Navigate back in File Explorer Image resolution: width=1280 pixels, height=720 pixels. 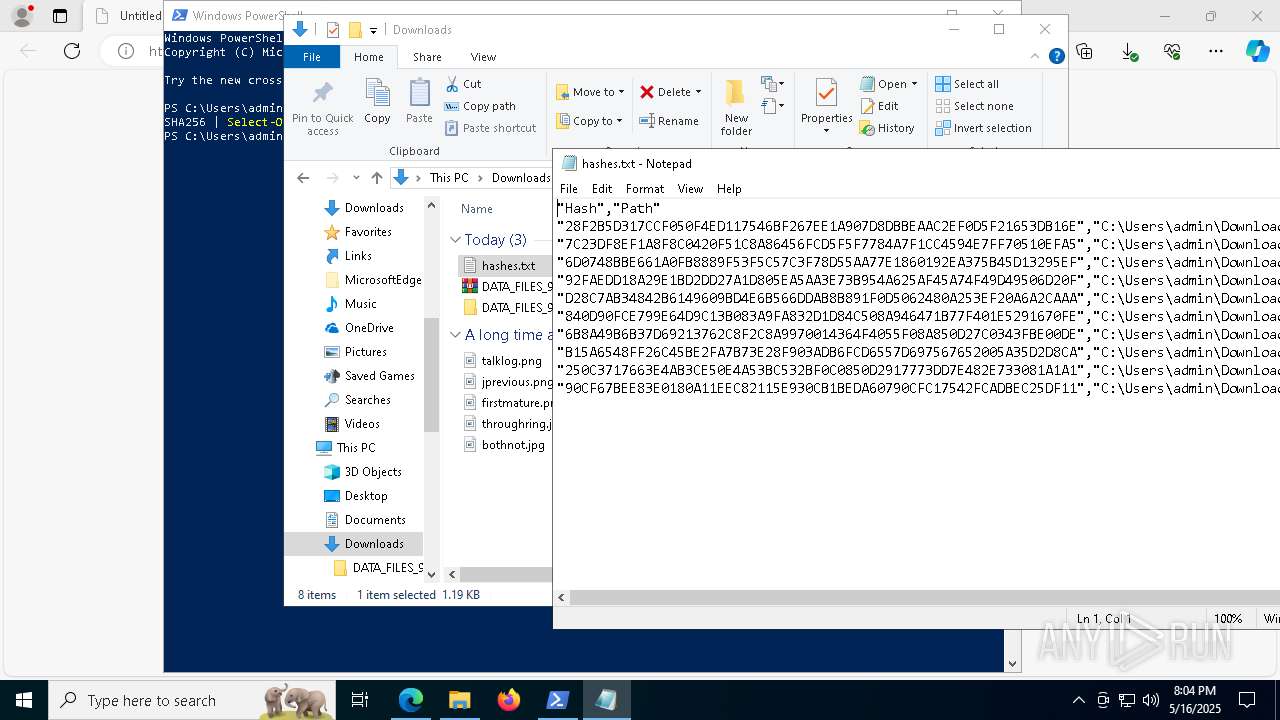coord(303,178)
